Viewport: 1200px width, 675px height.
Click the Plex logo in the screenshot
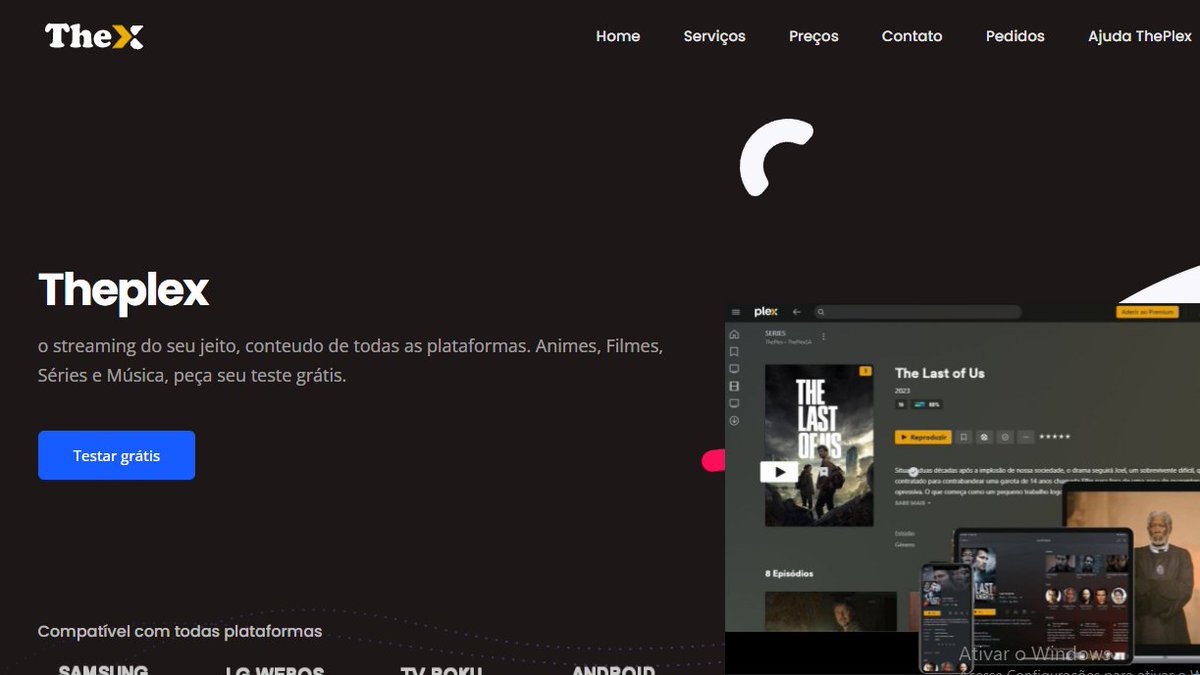[x=766, y=312]
